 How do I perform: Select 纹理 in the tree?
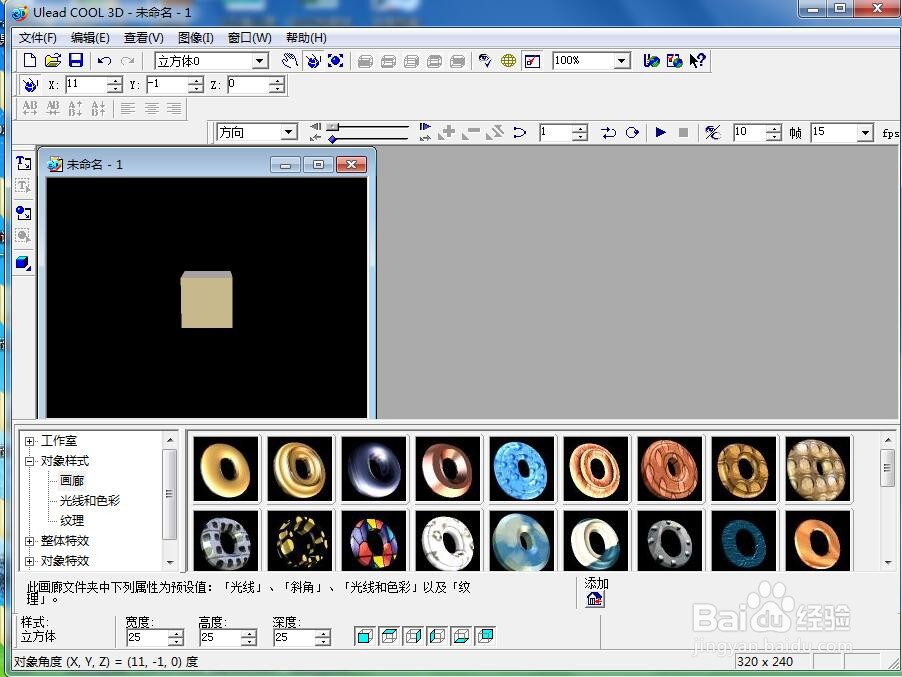[72, 521]
